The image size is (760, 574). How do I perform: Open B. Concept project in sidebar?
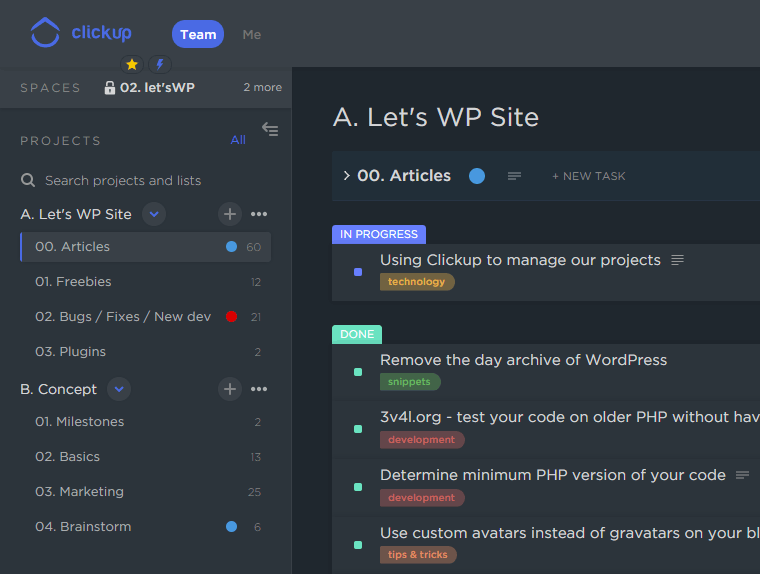[x=58, y=389]
